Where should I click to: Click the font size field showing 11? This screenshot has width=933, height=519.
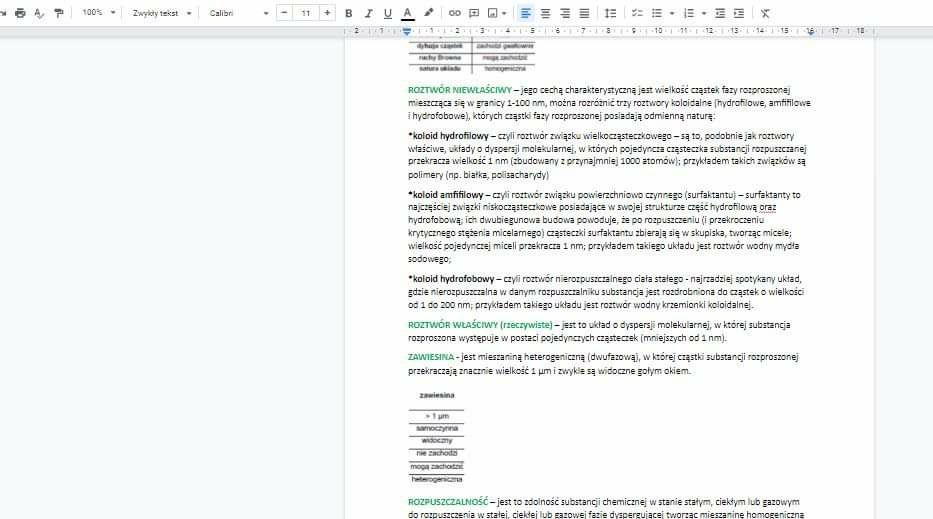click(305, 13)
